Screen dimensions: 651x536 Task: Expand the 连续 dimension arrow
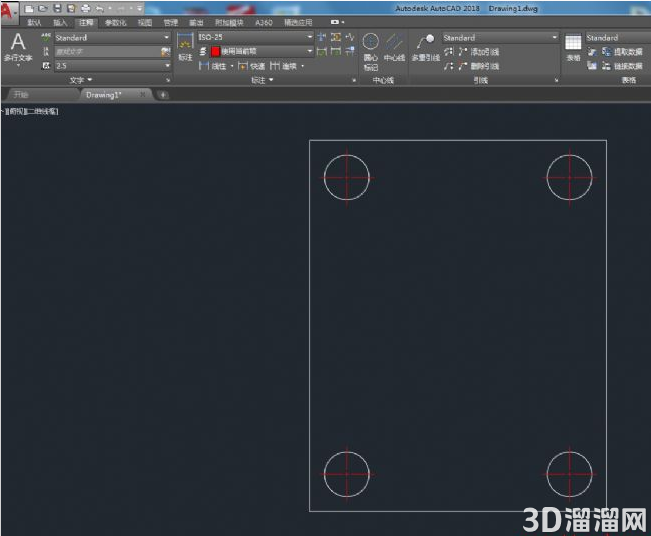click(x=302, y=66)
